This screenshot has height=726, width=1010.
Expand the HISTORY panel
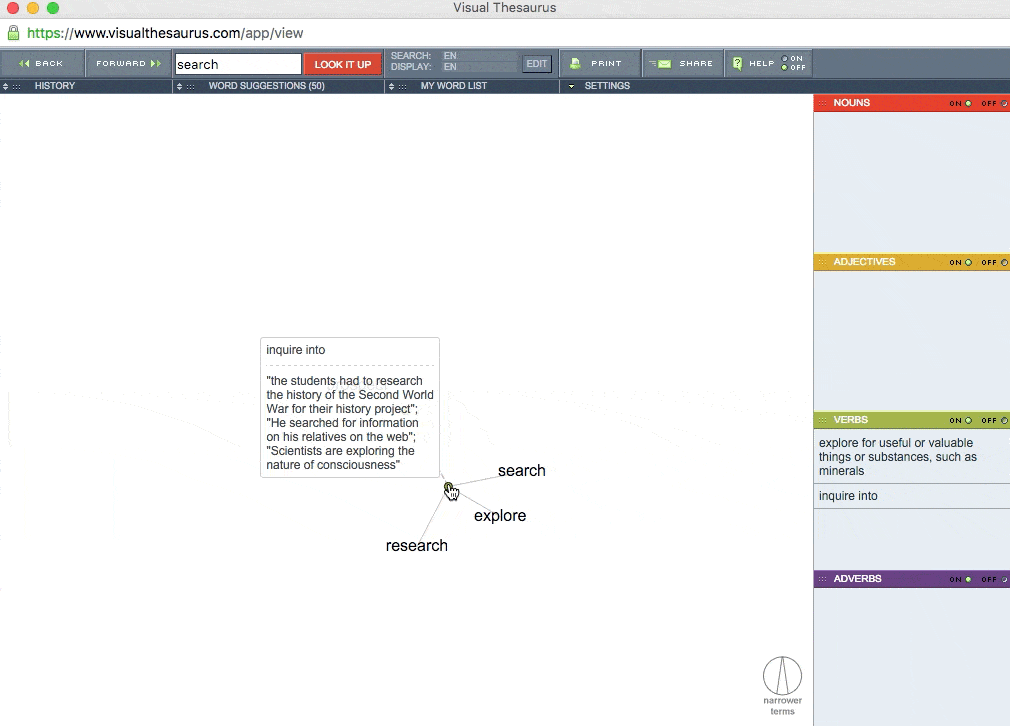pos(55,86)
